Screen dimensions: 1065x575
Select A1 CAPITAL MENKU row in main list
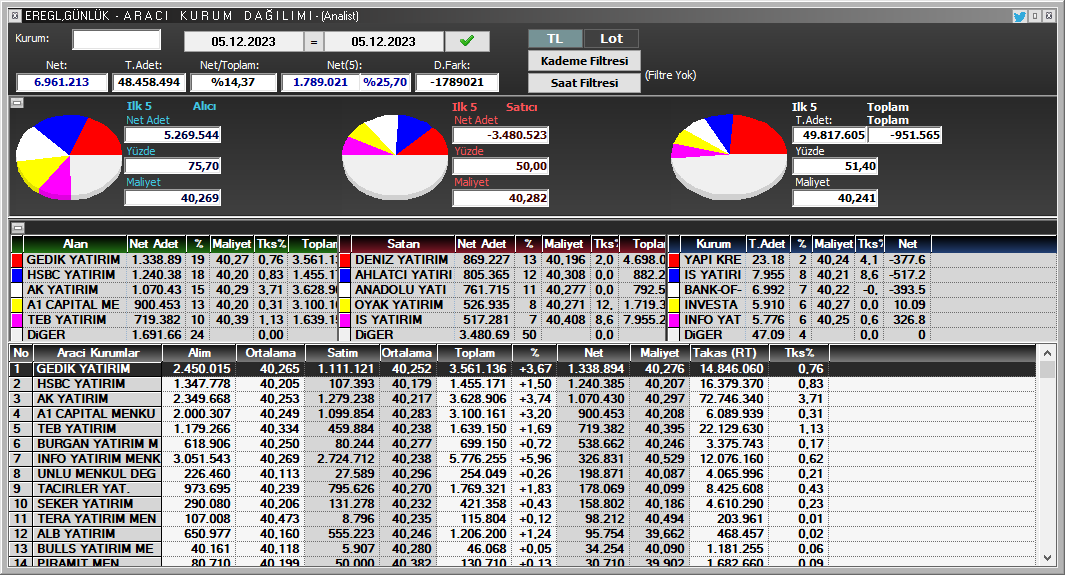(522, 413)
